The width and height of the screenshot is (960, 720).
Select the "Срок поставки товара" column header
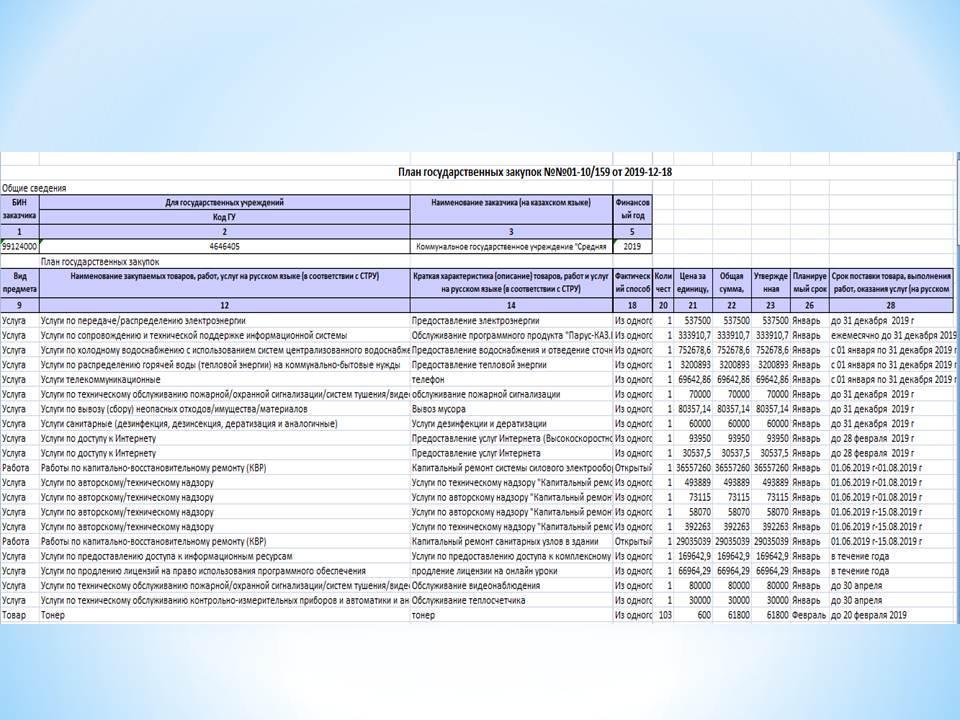tap(891, 283)
